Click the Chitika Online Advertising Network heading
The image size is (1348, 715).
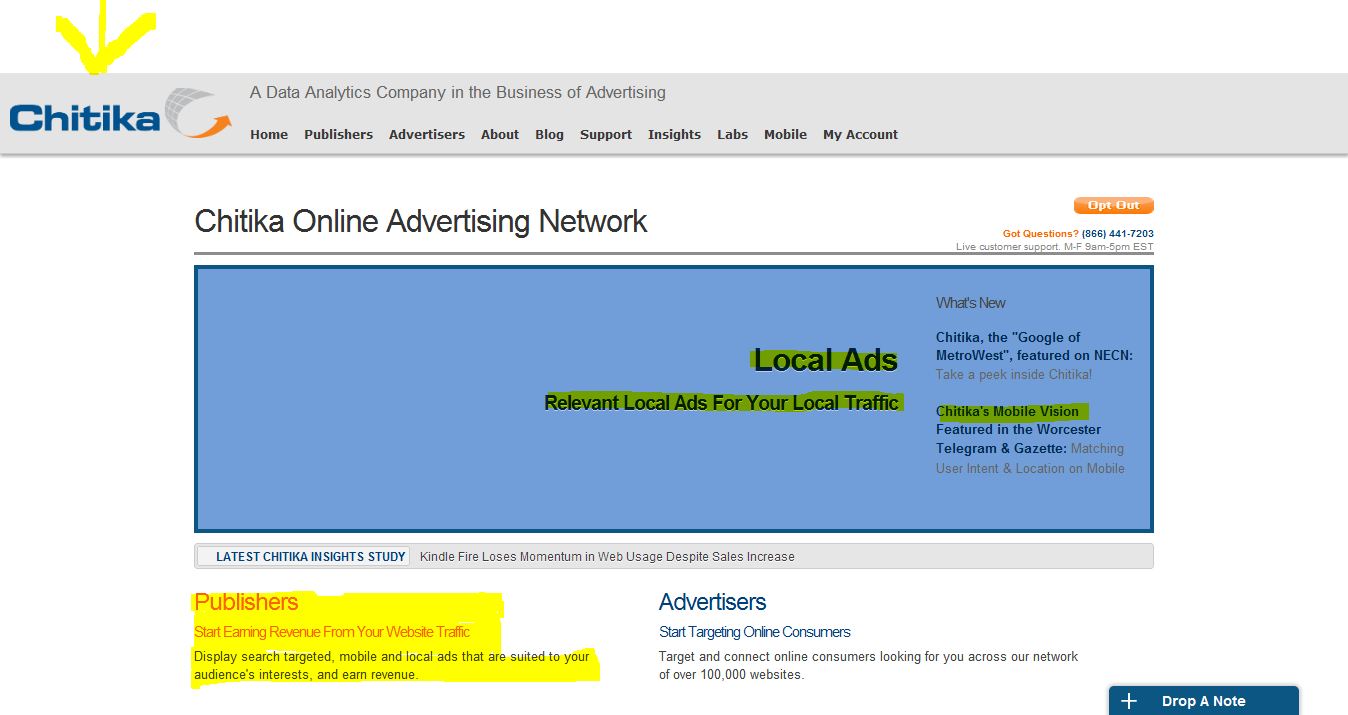coord(421,221)
